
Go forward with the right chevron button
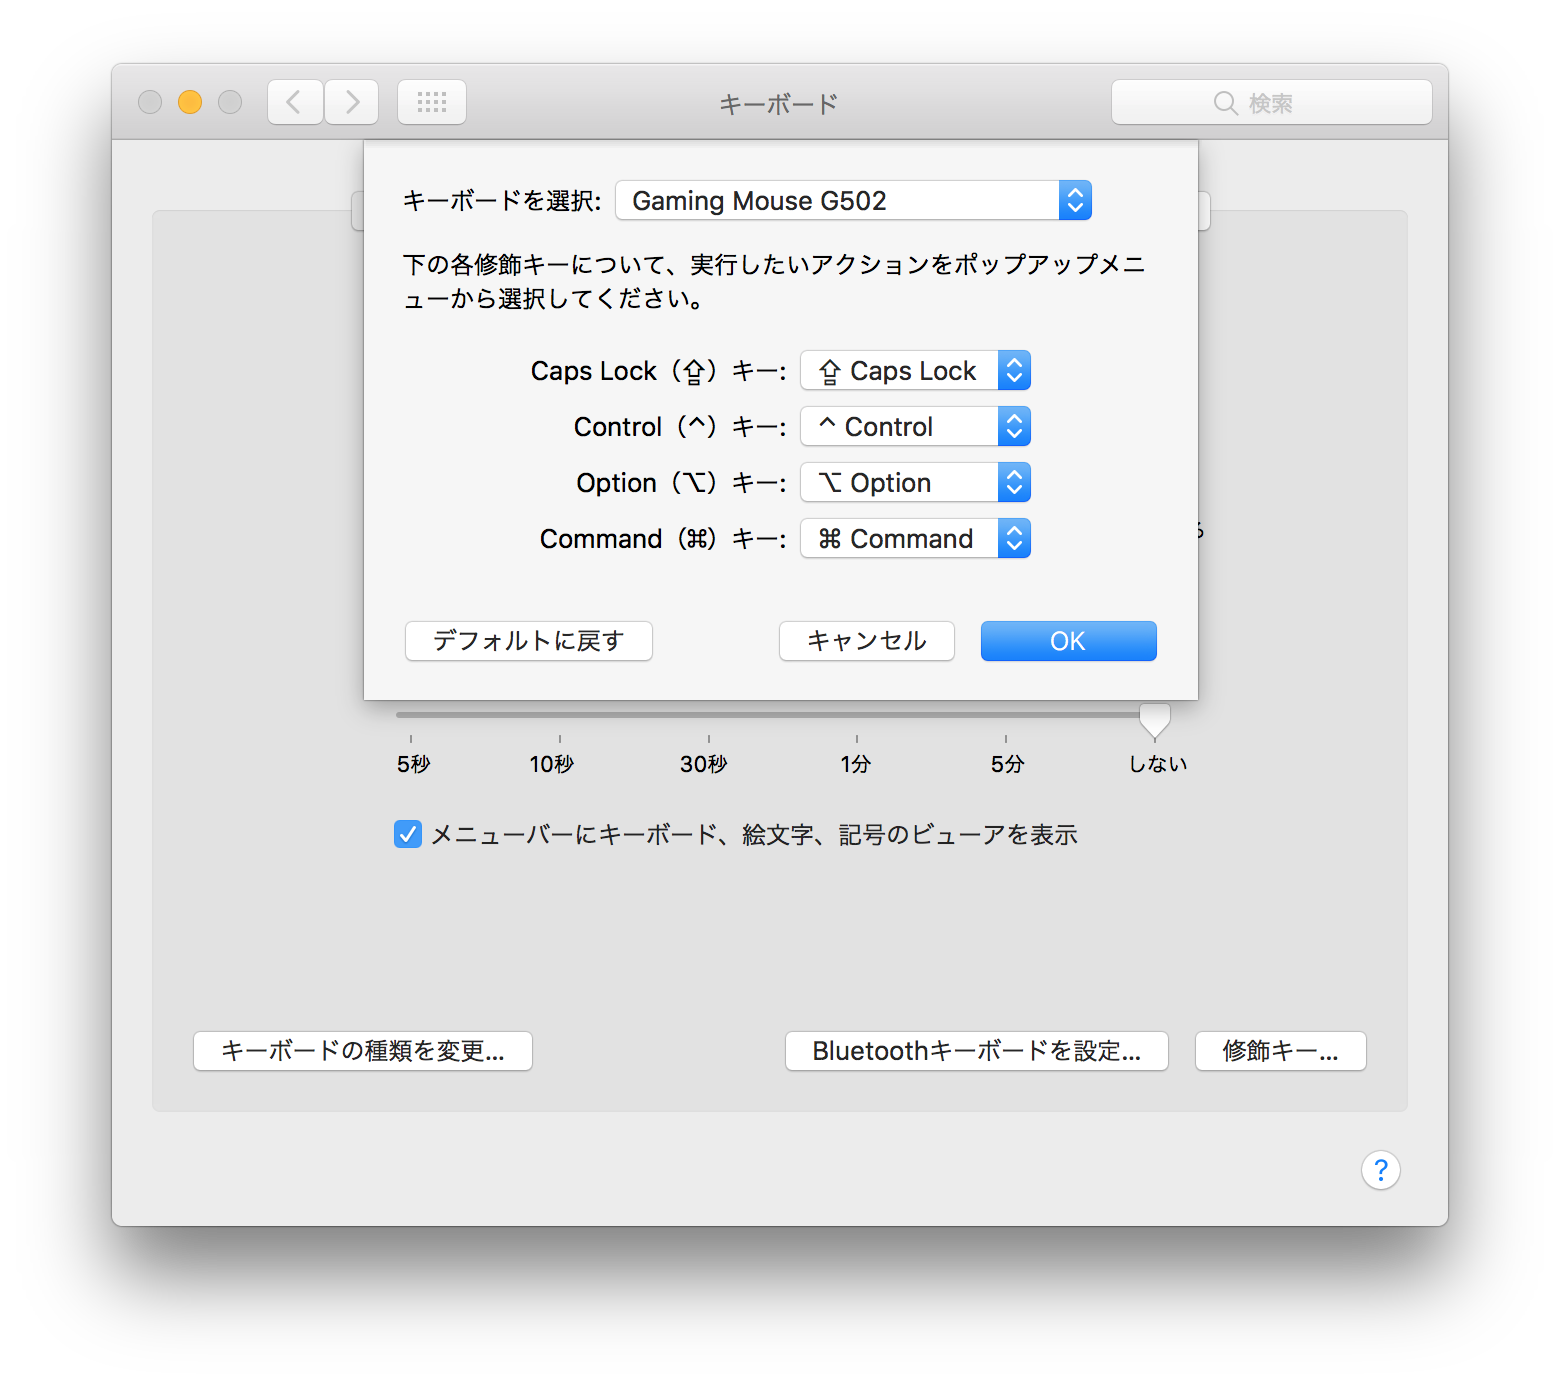pyautogui.click(x=352, y=102)
